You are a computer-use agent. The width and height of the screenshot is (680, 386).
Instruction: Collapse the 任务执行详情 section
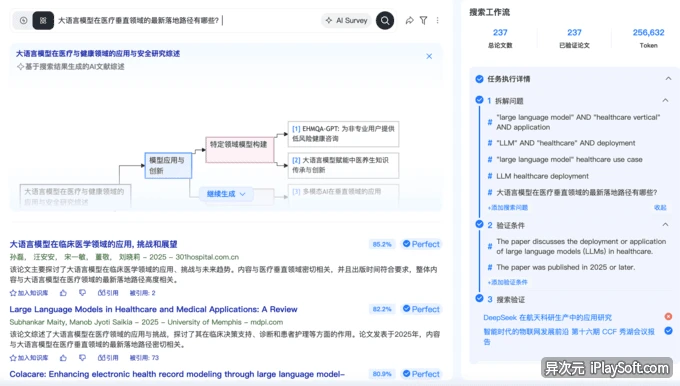click(x=668, y=79)
